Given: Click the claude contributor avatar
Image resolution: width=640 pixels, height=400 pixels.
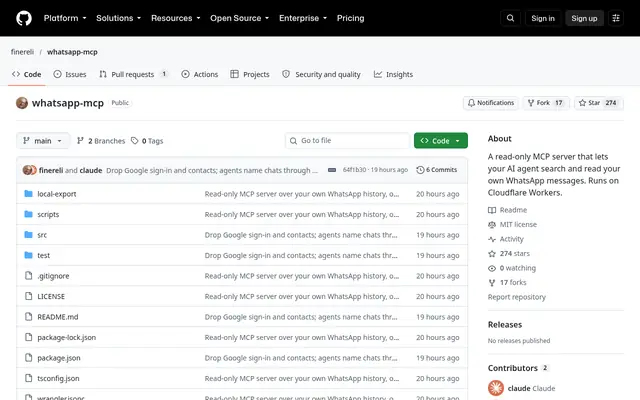Looking at the screenshot, I should (x=496, y=388).
